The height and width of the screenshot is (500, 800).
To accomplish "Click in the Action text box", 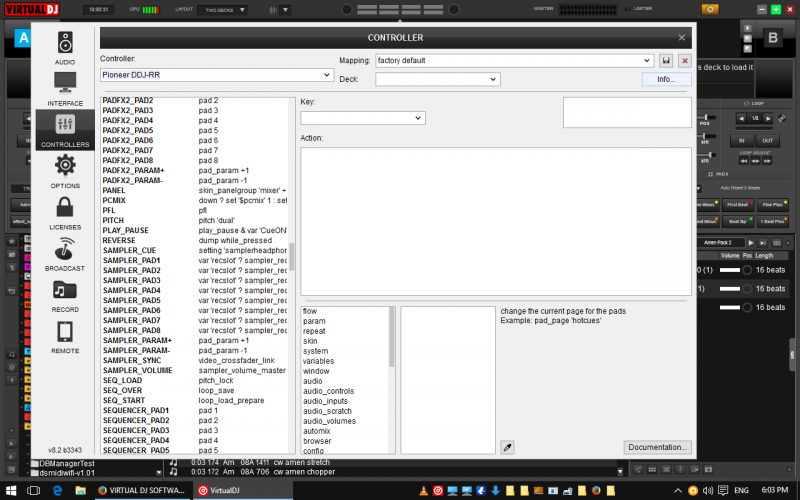I will [x=496, y=221].
